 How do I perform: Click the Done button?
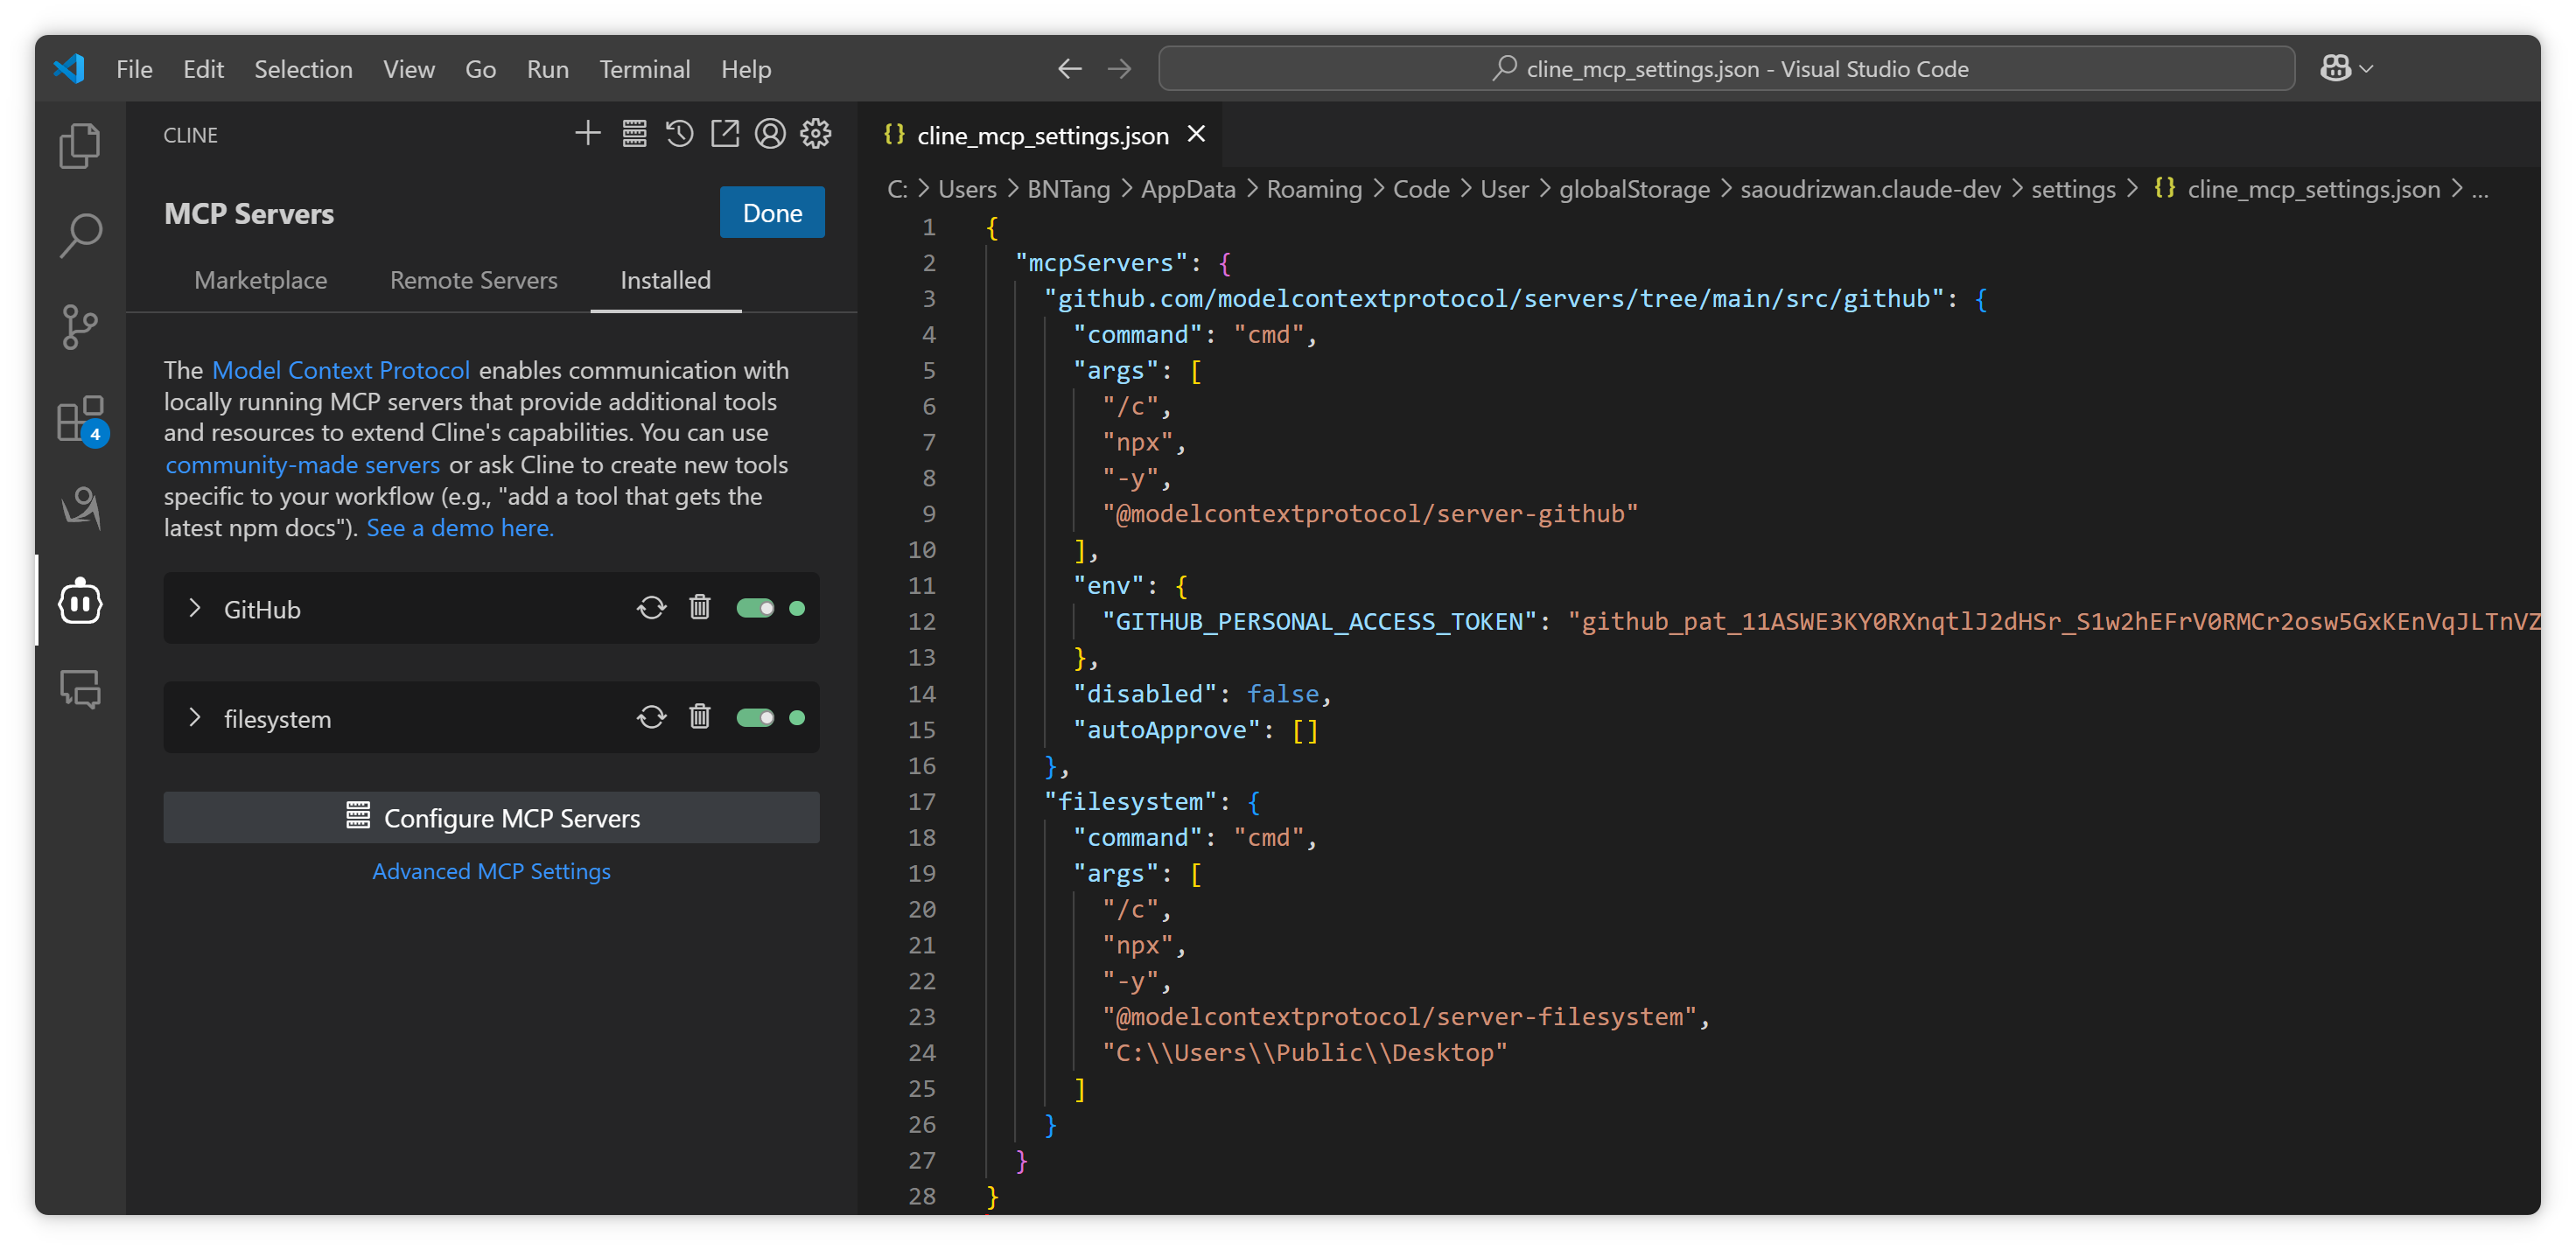[x=771, y=213]
